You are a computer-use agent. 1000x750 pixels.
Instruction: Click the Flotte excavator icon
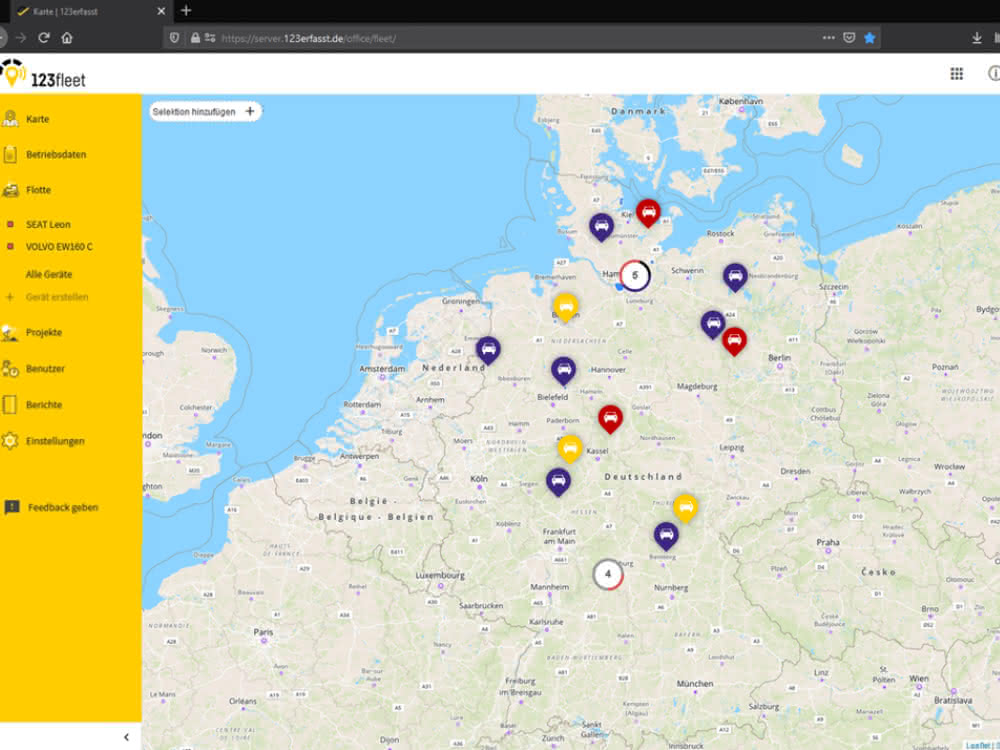coord(10,190)
